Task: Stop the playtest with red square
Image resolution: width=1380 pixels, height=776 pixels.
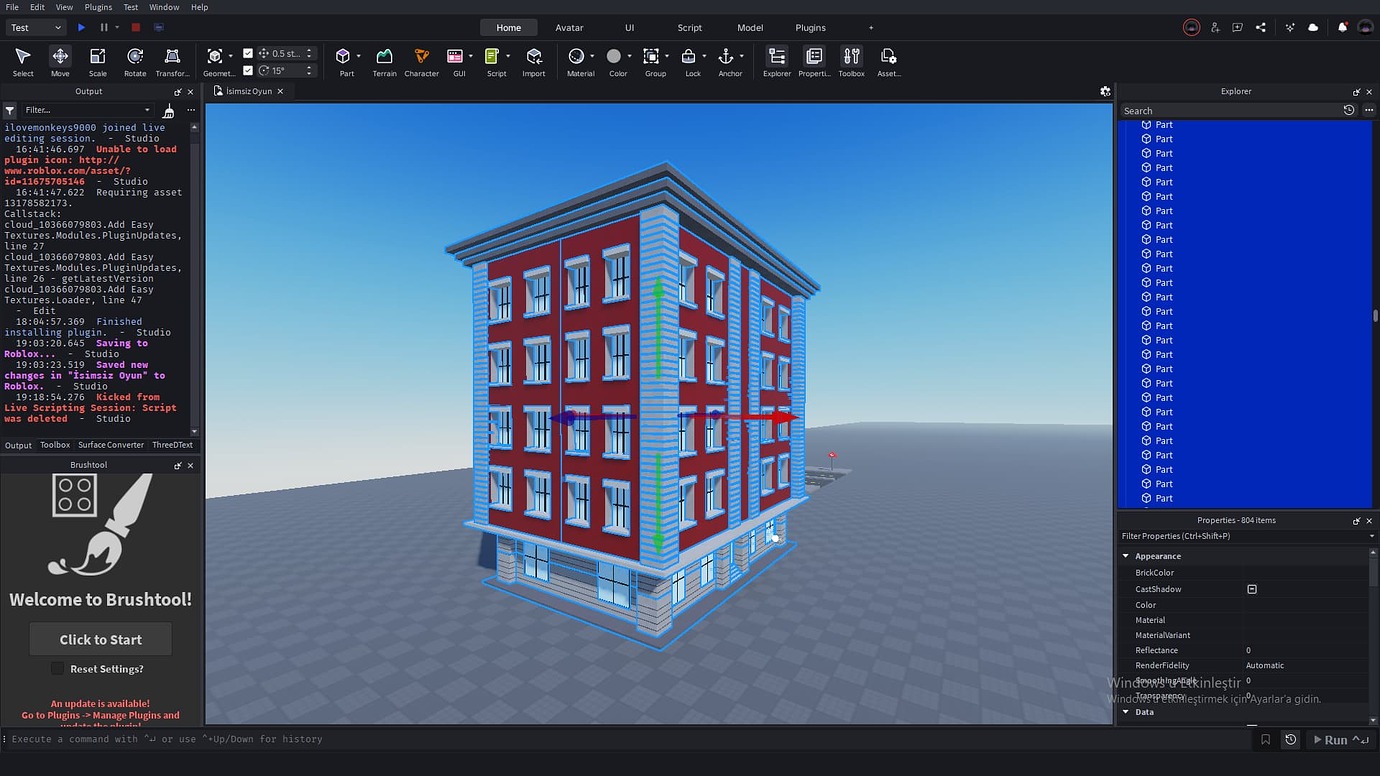Action: coord(136,28)
